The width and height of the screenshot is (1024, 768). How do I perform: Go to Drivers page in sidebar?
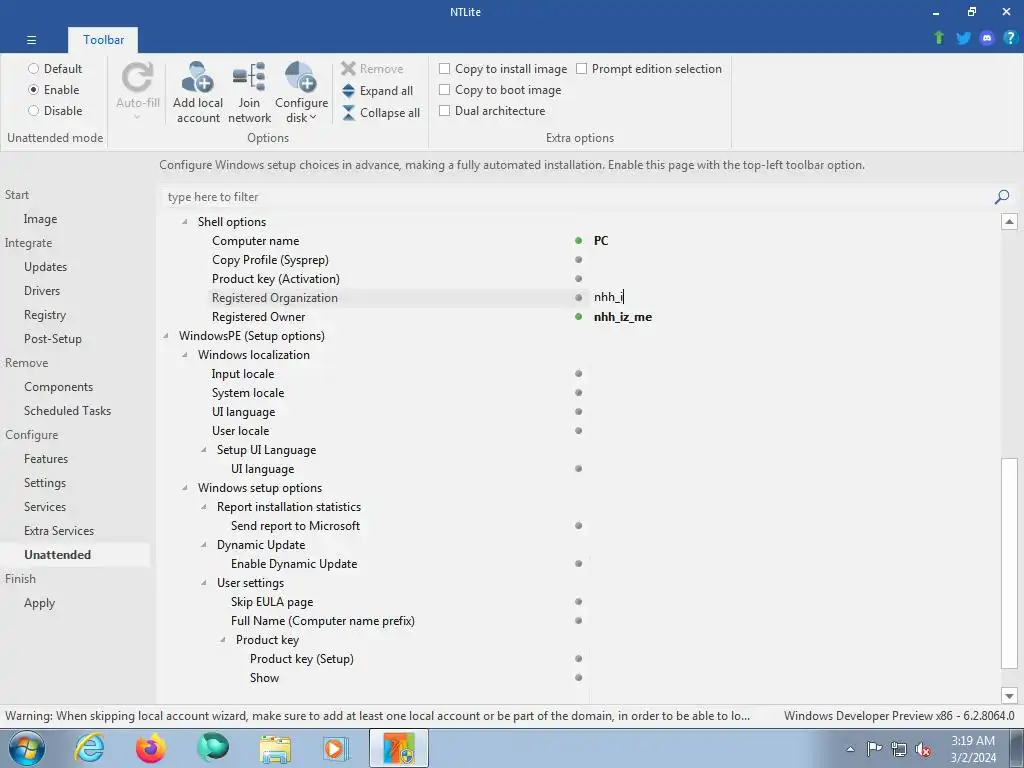(x=42, y=291)
